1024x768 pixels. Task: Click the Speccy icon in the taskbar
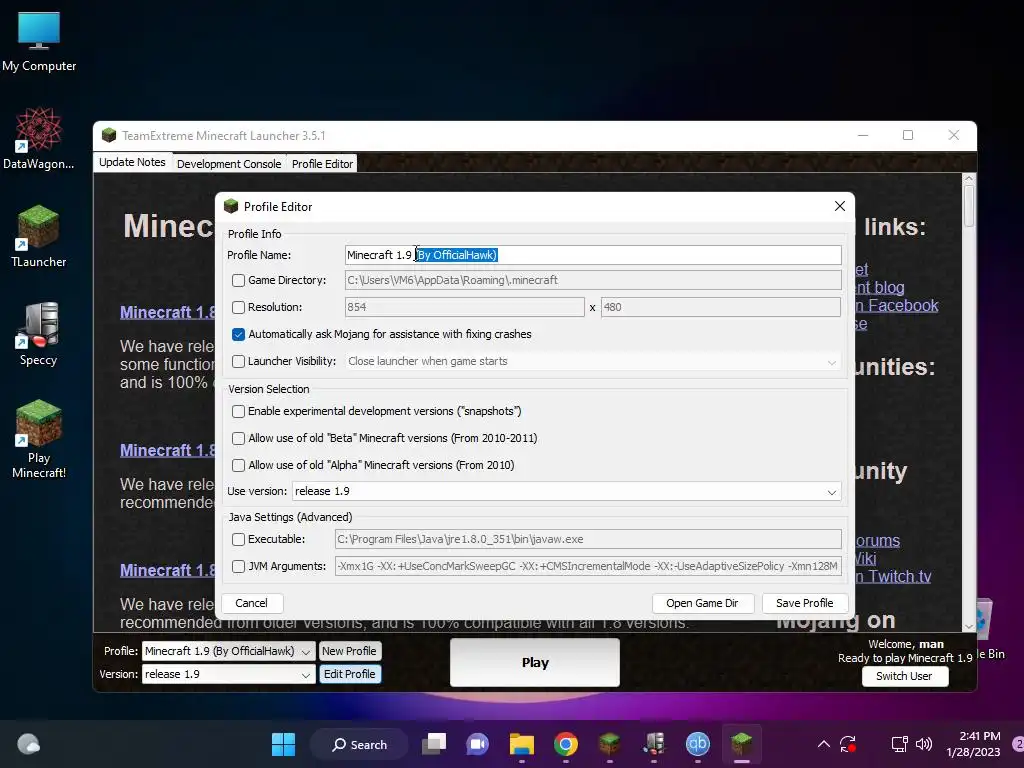coord(654,744)
